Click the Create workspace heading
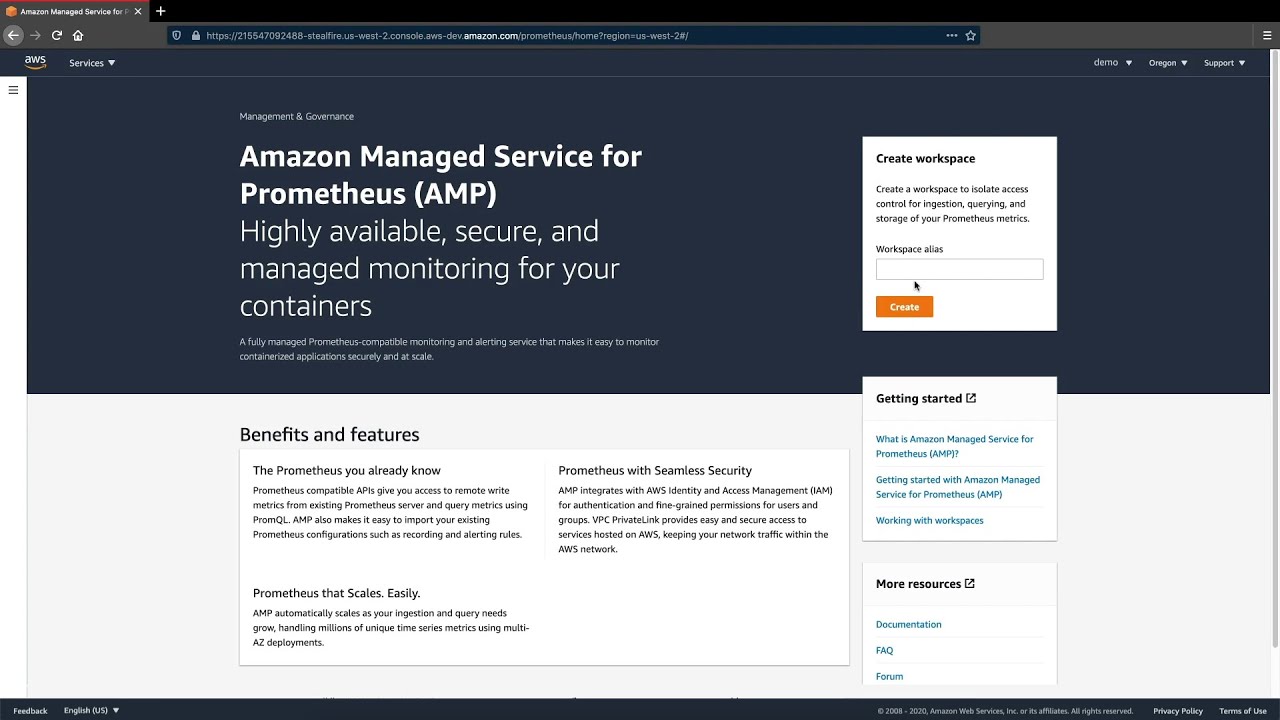This screenshot has width=1280, height=720. [925, 158]
